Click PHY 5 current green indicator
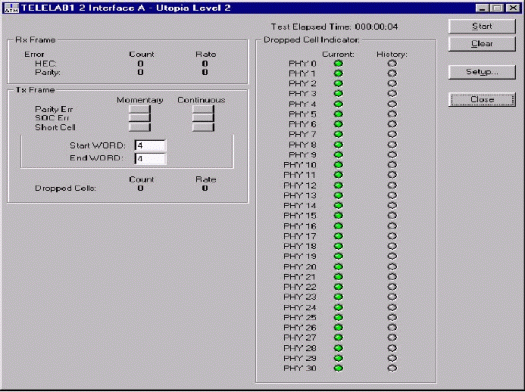This screenshot has height=392, width=525. [339, 114]
